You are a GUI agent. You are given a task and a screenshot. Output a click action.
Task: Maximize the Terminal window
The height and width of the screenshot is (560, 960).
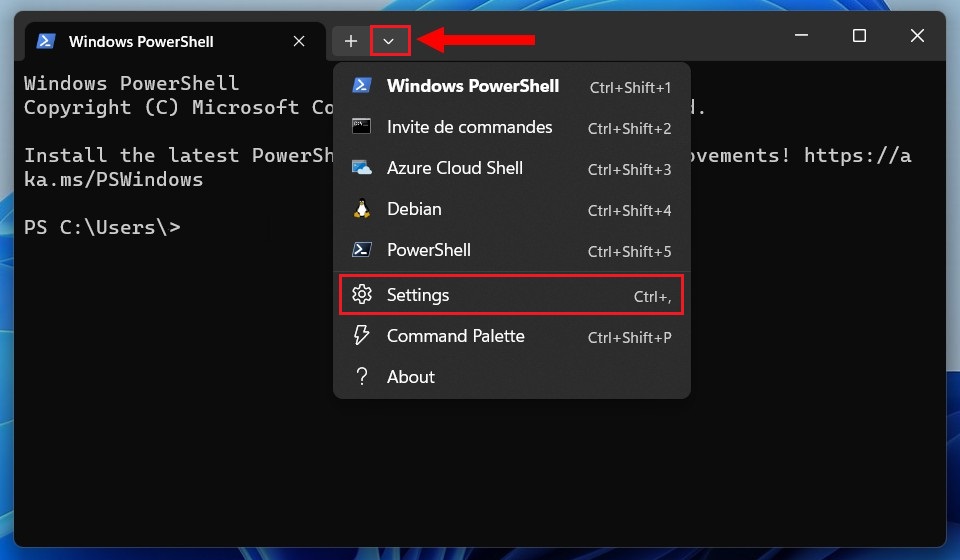click(859, 35)
